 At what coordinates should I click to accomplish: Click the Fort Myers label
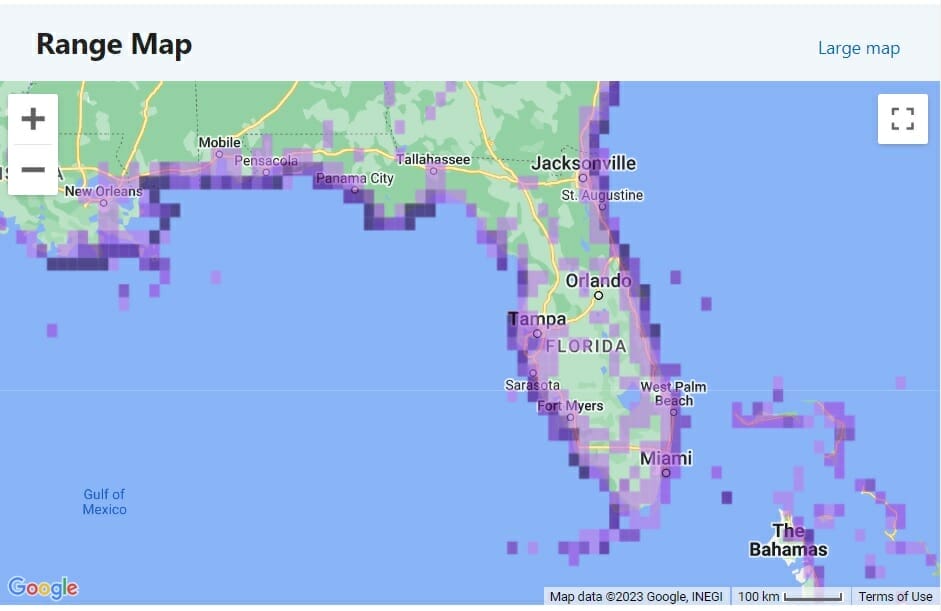(x=570, y=406)
